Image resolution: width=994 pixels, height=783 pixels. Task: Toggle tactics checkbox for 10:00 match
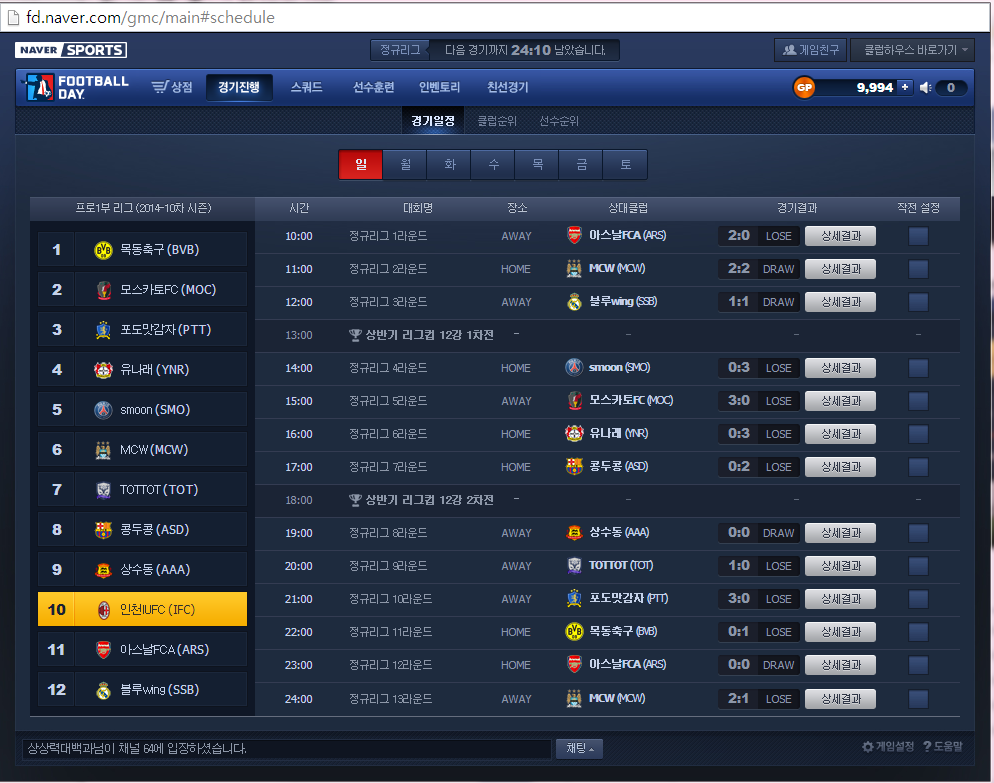tap(918, 236)
